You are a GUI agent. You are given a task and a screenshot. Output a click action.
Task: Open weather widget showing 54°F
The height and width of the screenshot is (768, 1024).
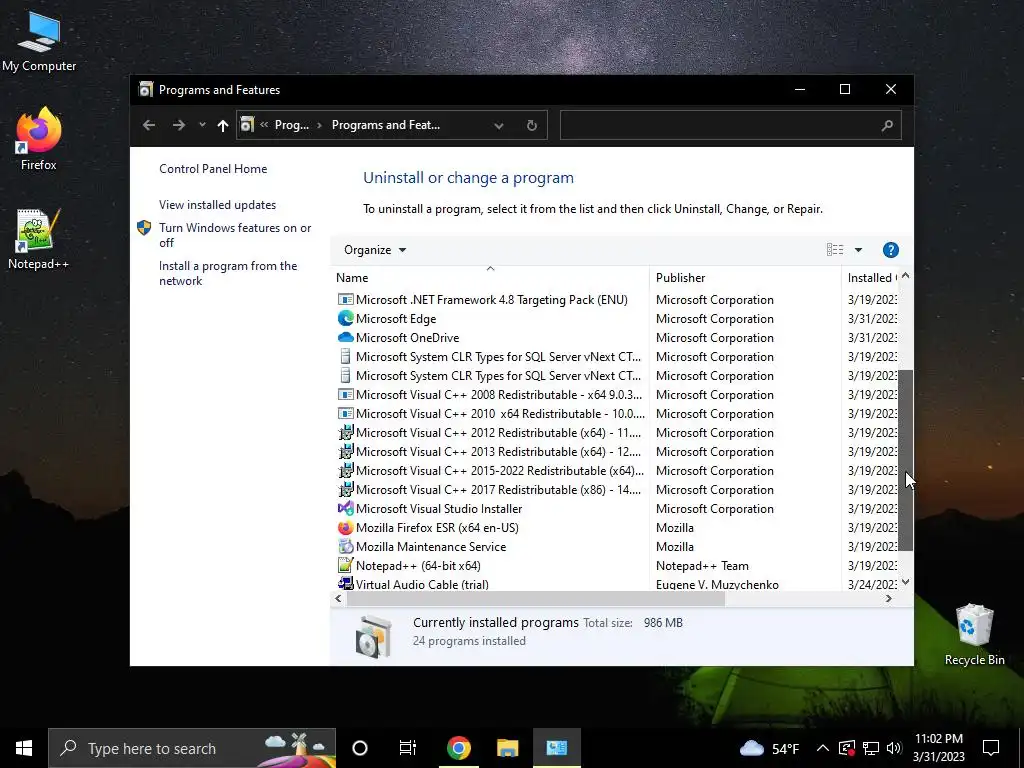[x=769, y=748]
